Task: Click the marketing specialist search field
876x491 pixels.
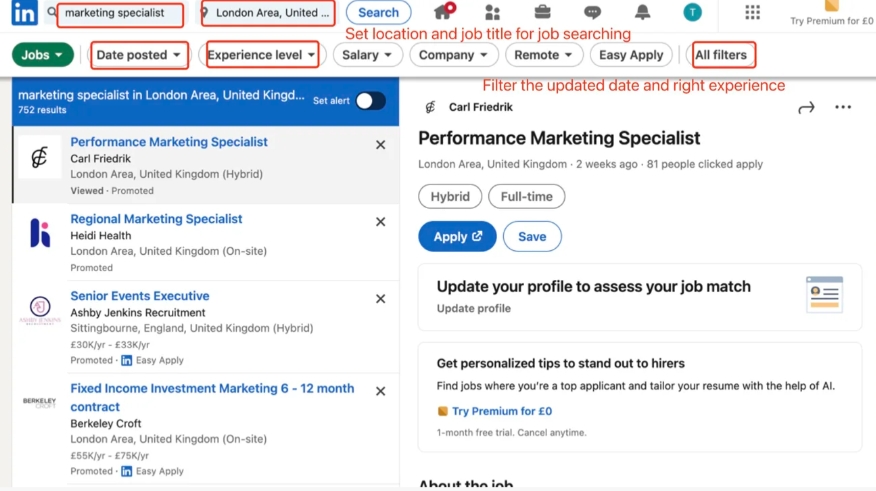Action: (120, 14)
